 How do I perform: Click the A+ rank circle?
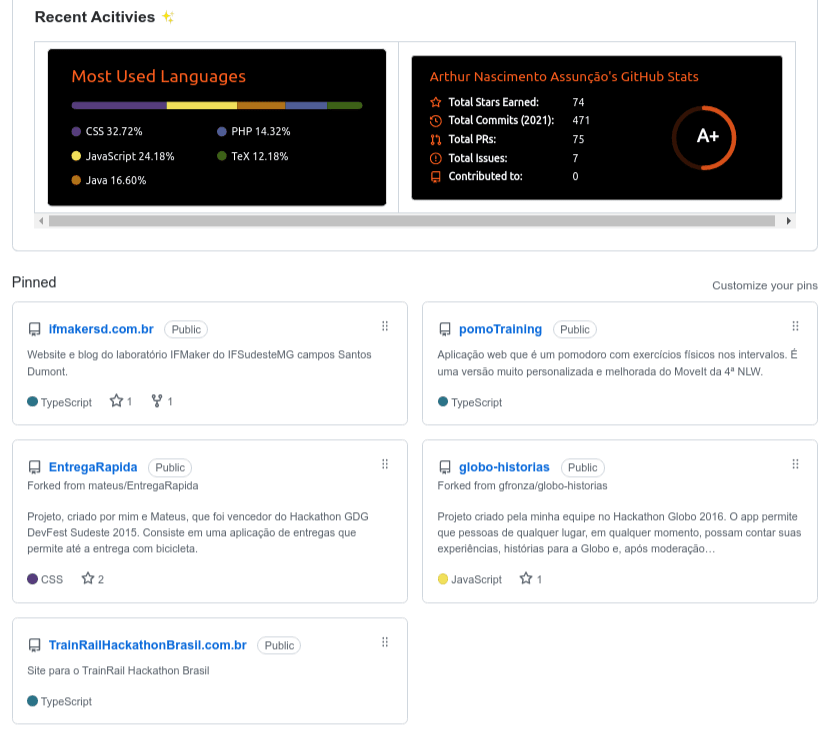704,137
